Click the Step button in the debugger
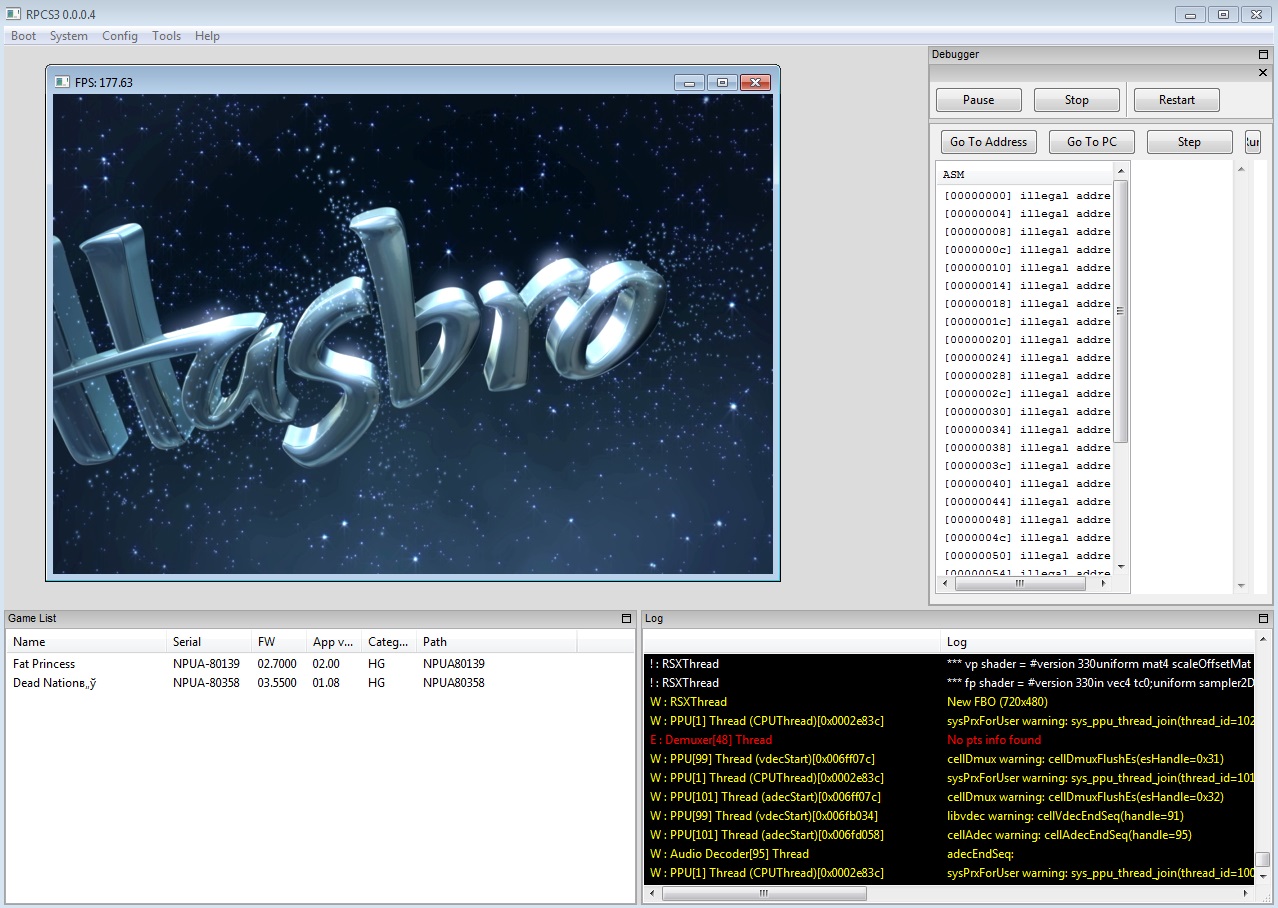The height and width of the screenshot is (908, 1278). pyautogui.click(x=1189, y=142)
